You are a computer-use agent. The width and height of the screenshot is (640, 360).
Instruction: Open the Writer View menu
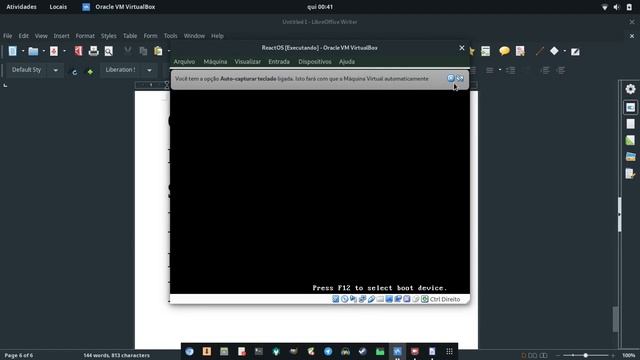(41, 36)
